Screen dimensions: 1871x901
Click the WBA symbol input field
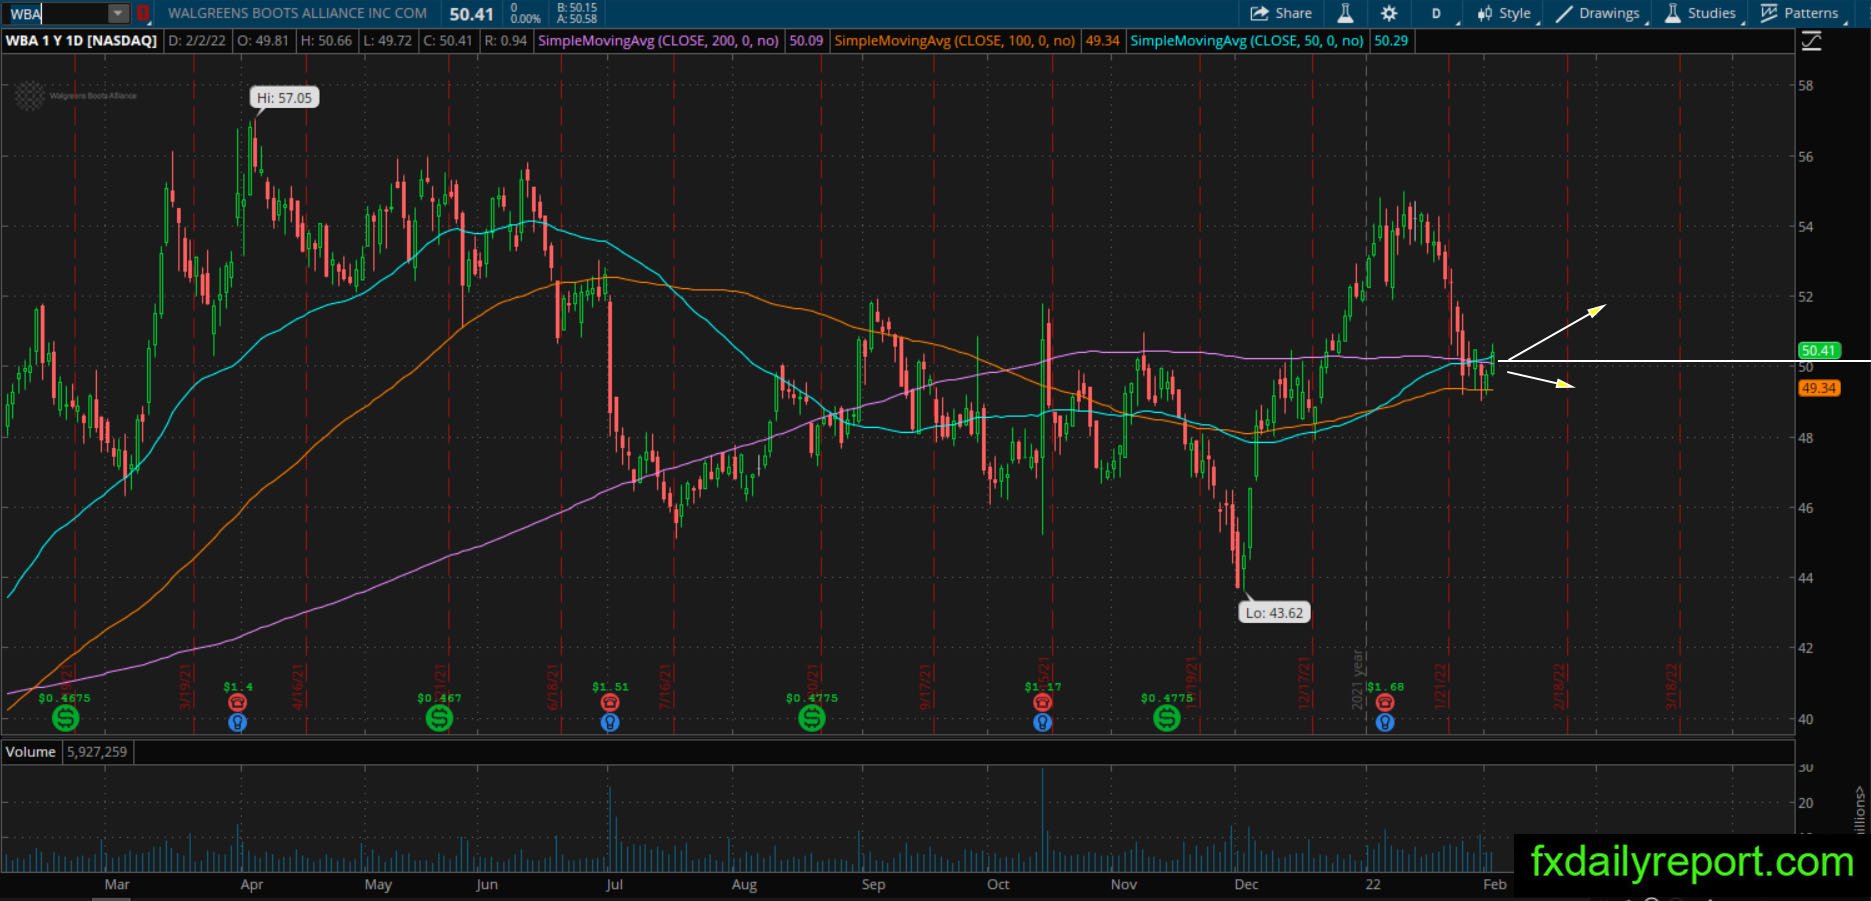[56, 13]
